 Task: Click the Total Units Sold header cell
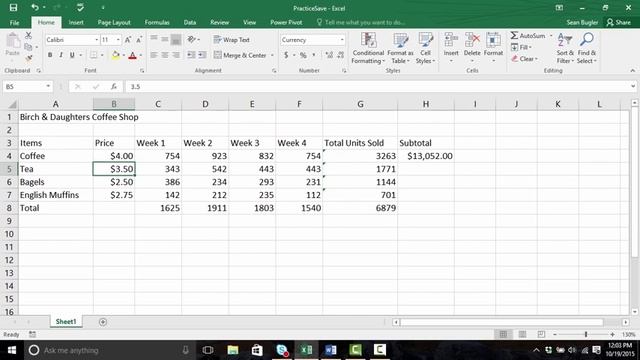(x=360, y=143)
